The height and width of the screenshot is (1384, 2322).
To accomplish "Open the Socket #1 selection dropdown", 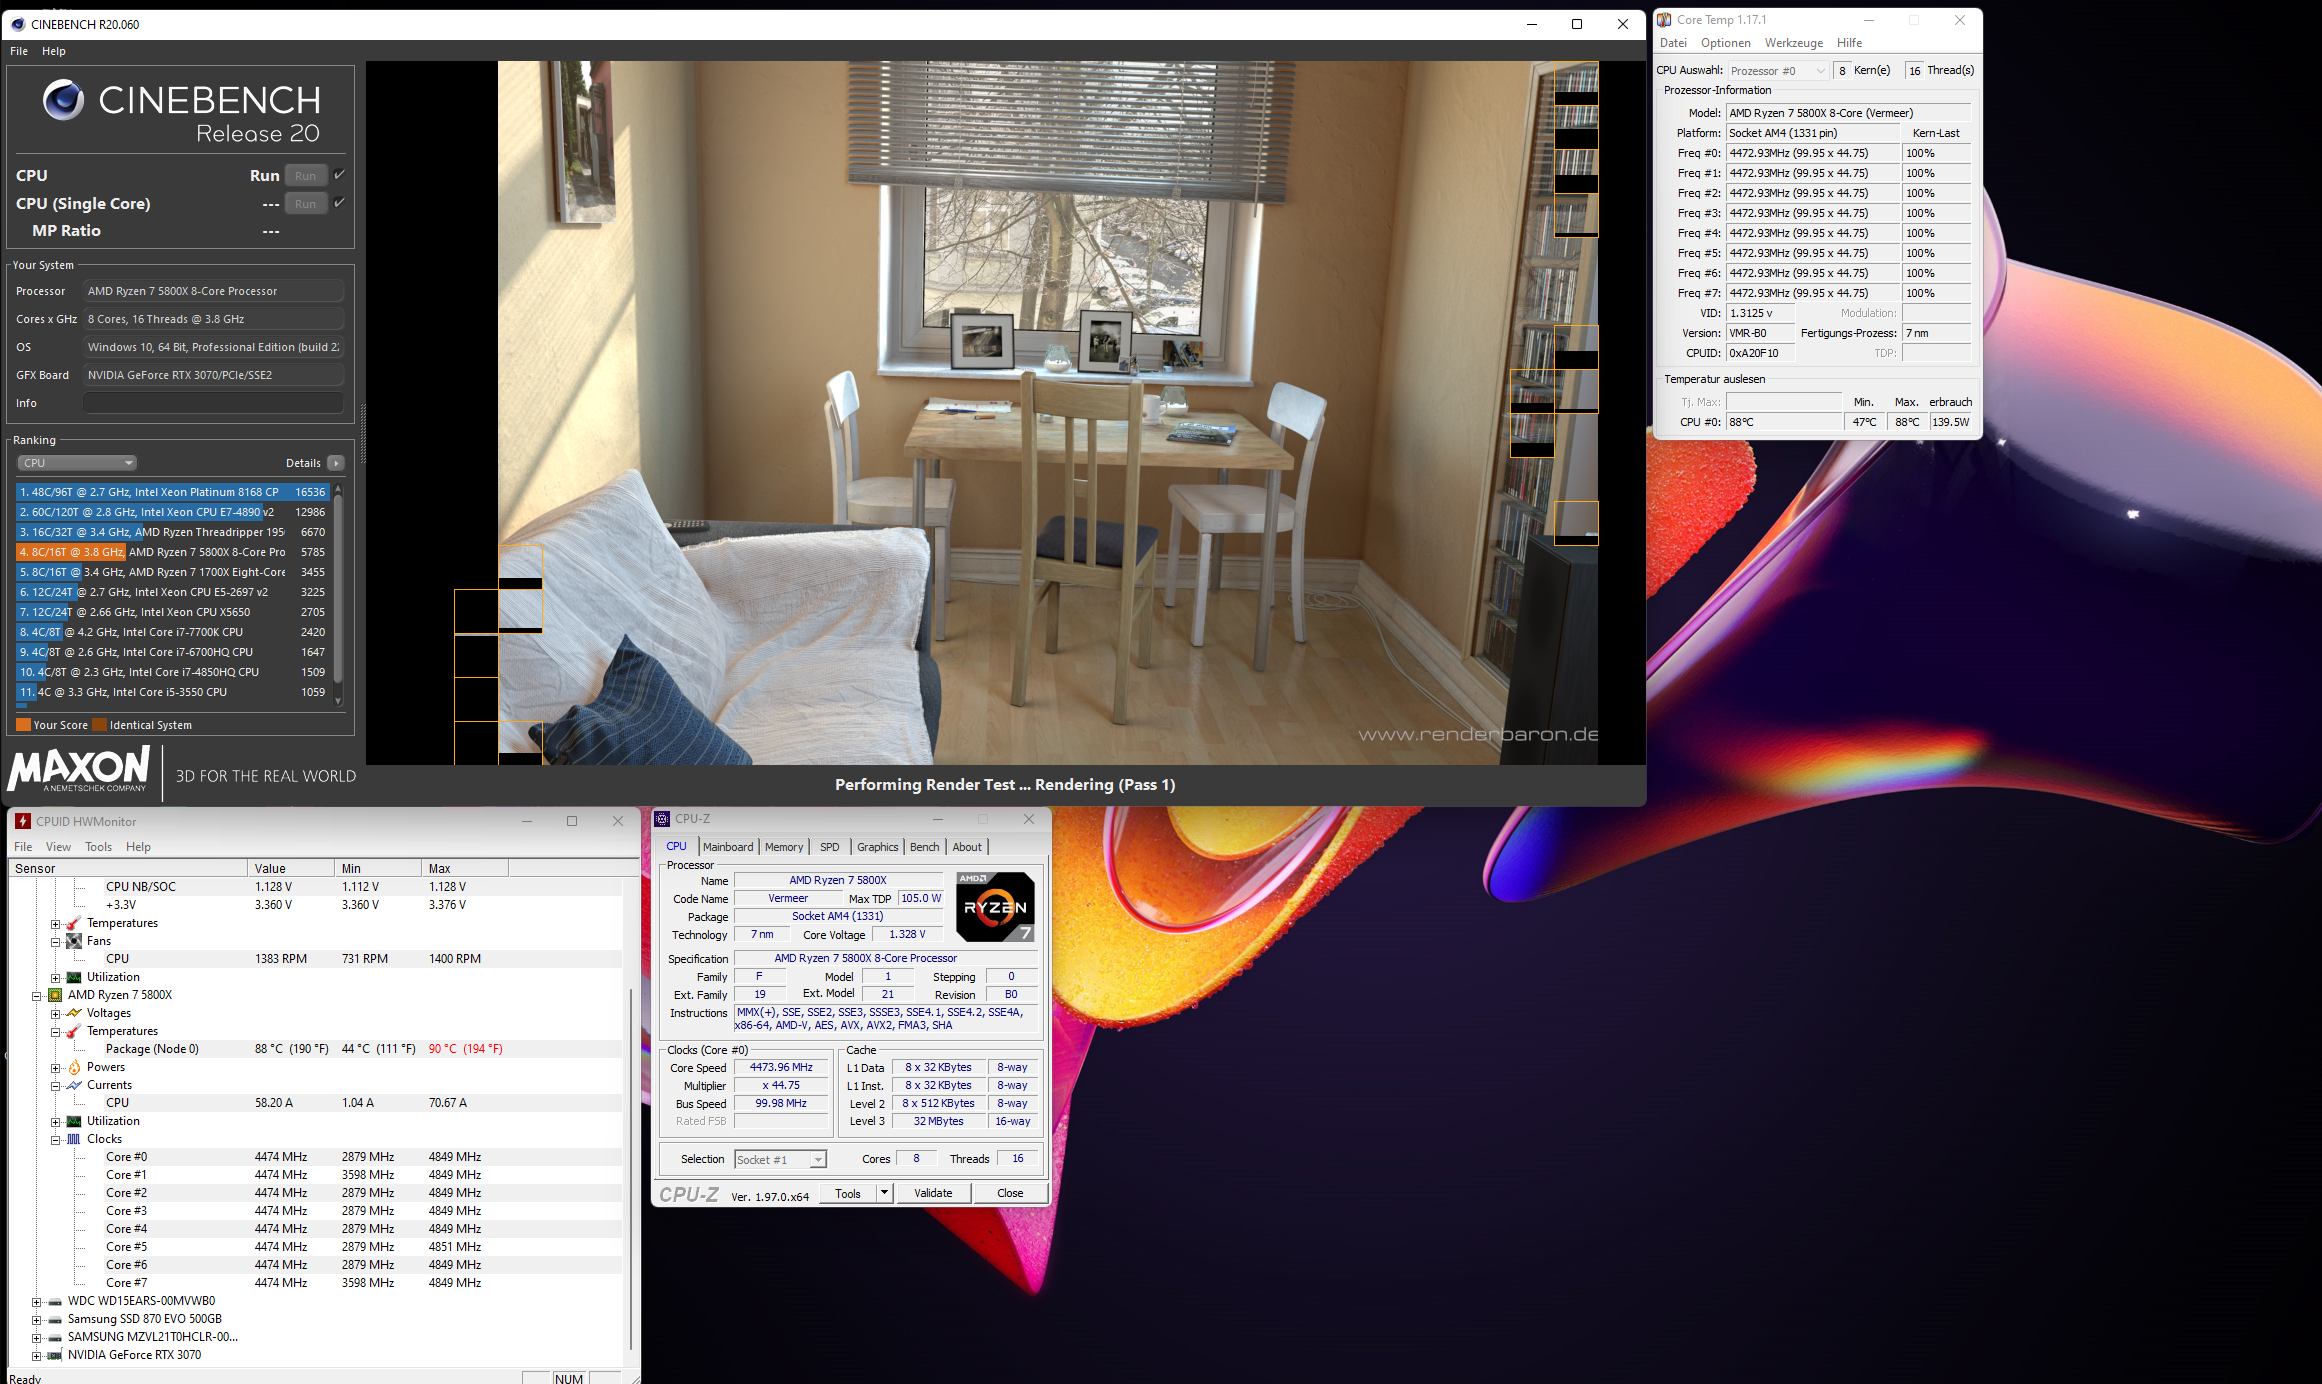I will click(x=780, y=1160).
